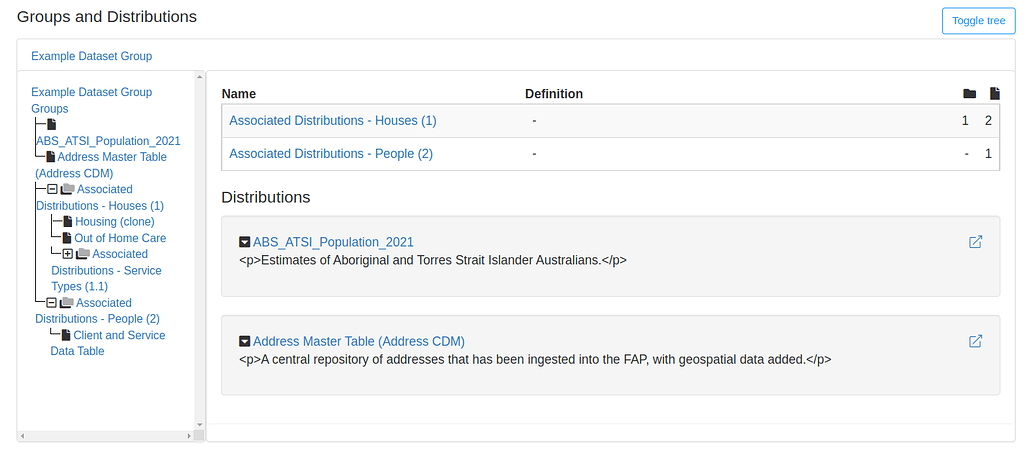
Task: Click folder icon for Houses (1) tree node
Action: [x=67, y=189]
